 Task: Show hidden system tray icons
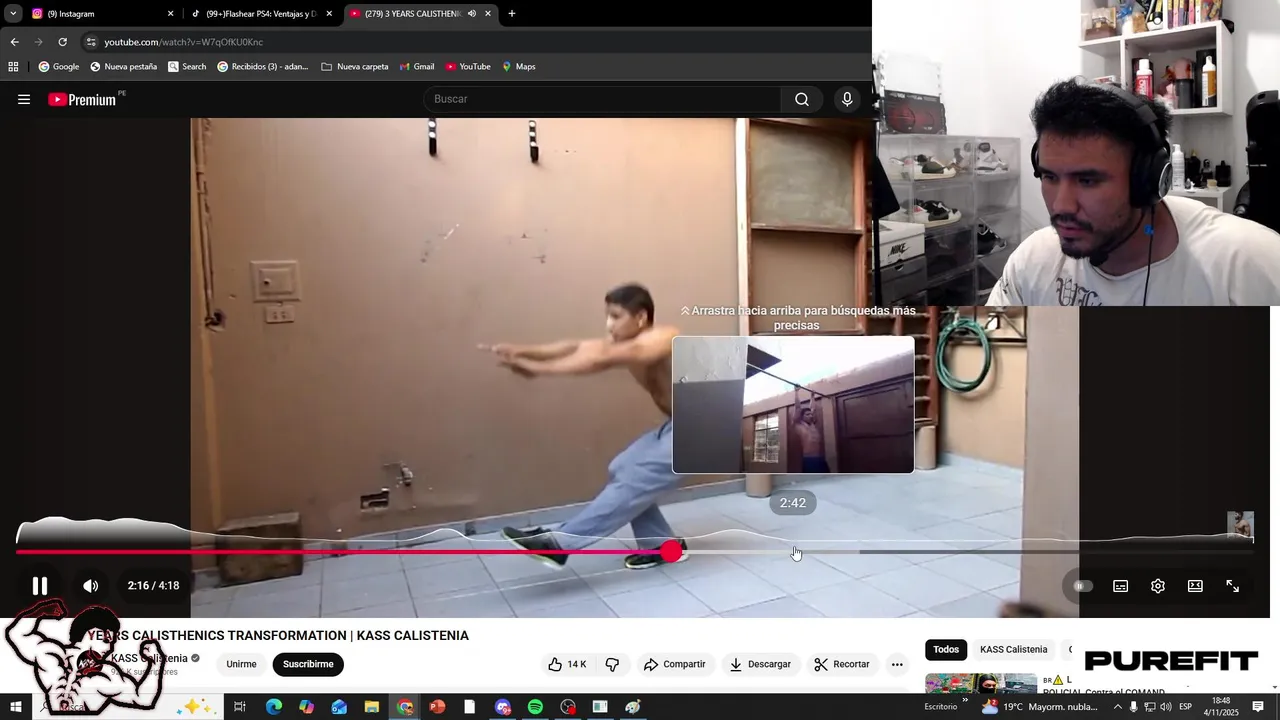[x=1118, y=707]
